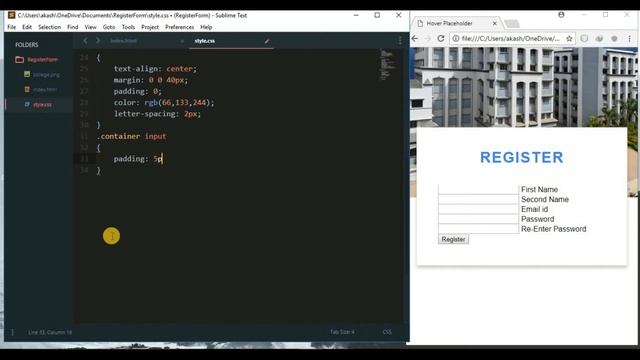Go back in the Chrome browser
The height and width of the screenshot is (360, 640).
point(415,38)
